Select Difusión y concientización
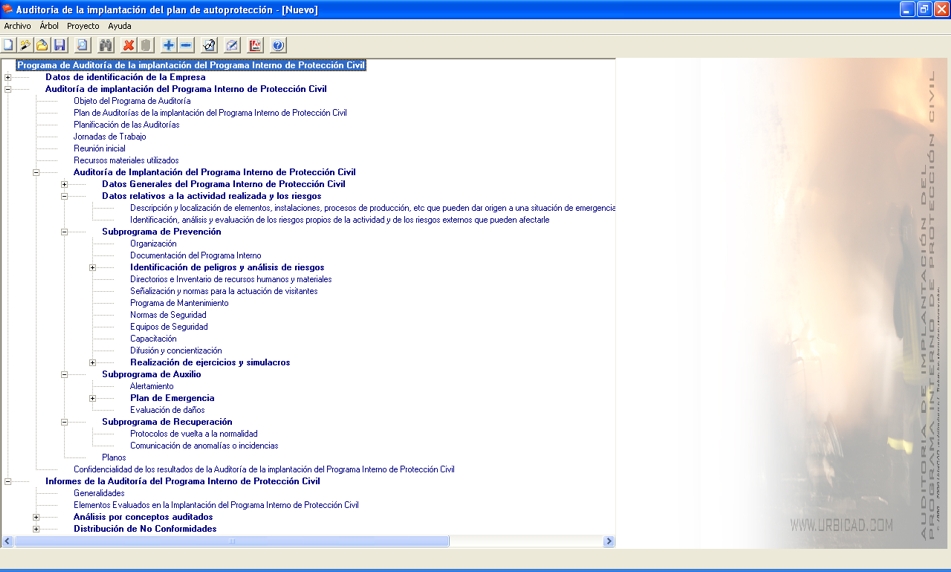 [x=176, y=351]
